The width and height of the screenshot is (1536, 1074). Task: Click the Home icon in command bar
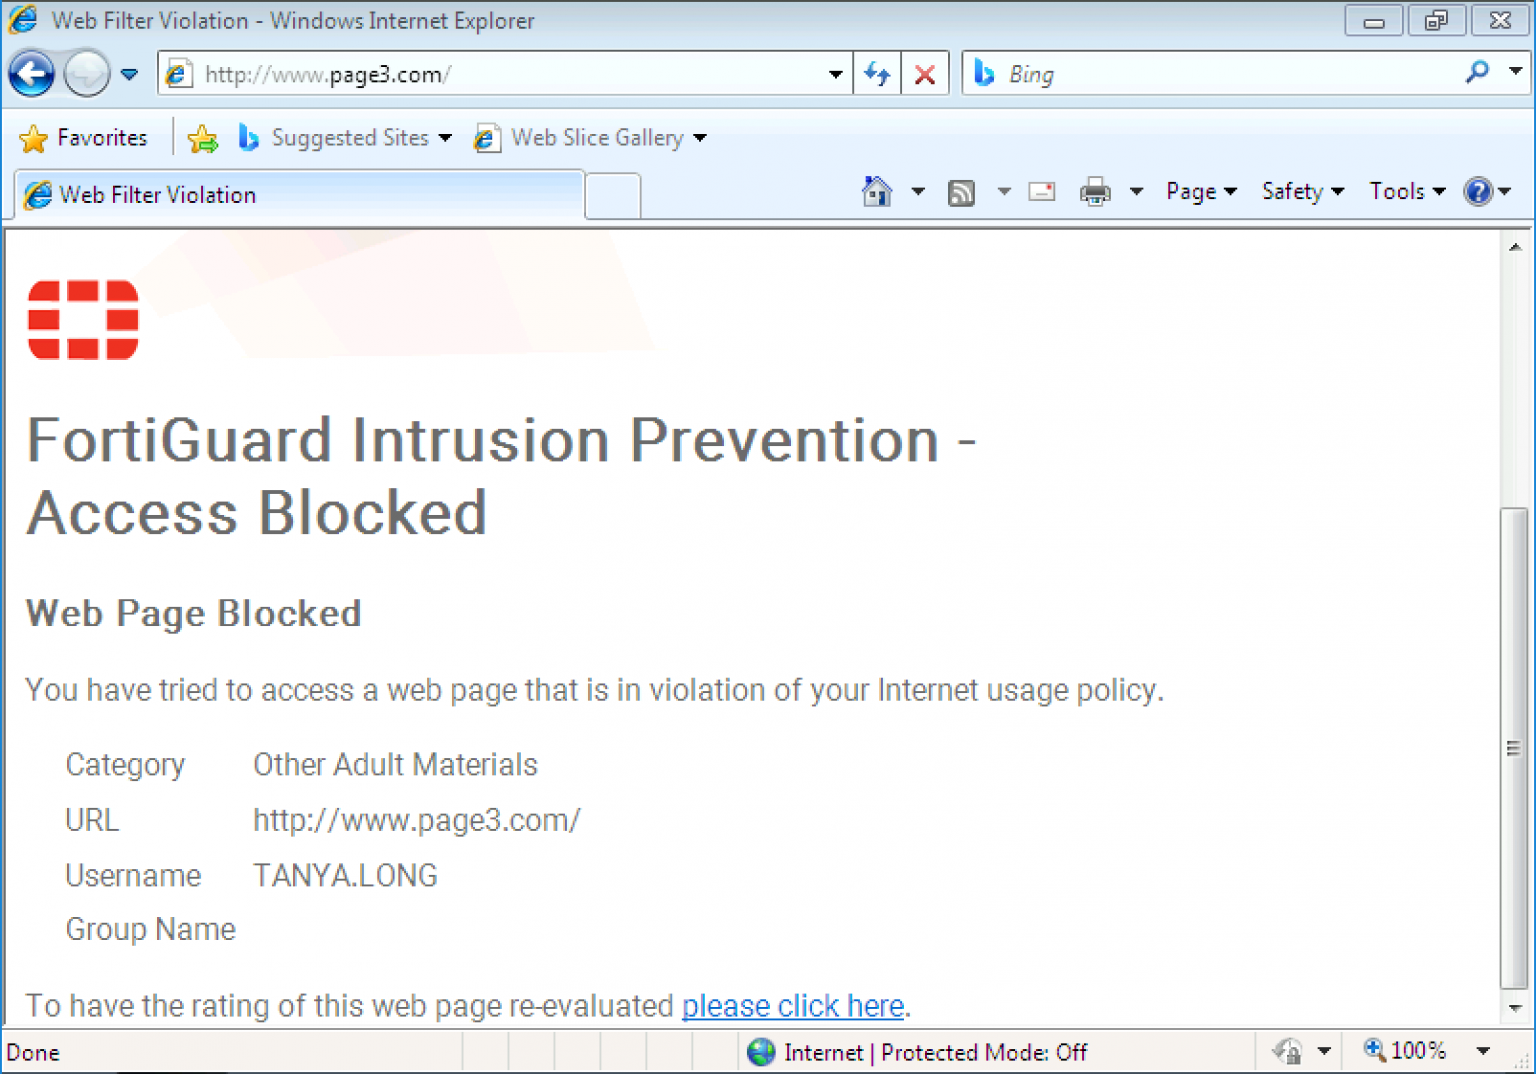(x=877, y=191)
